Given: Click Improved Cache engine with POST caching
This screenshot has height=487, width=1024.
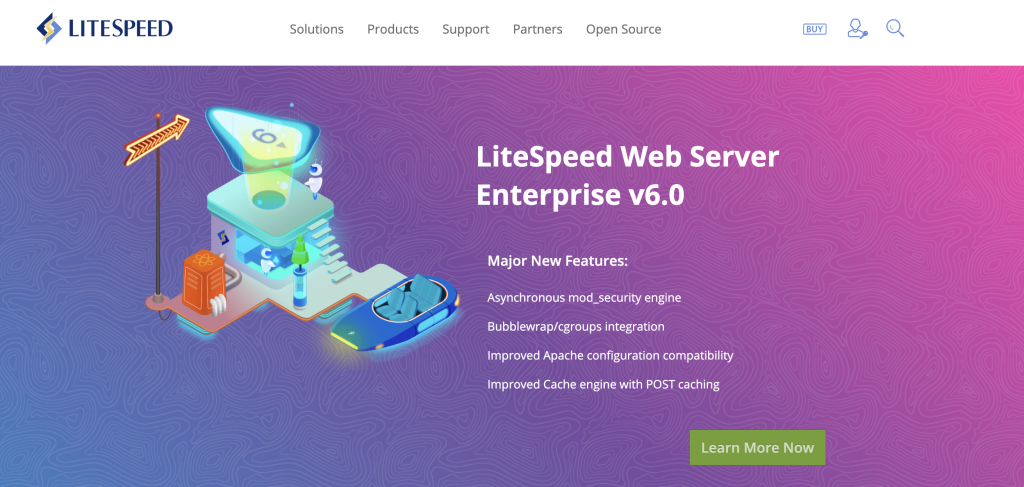Looking at the screenshot, I should pos(603,385).
